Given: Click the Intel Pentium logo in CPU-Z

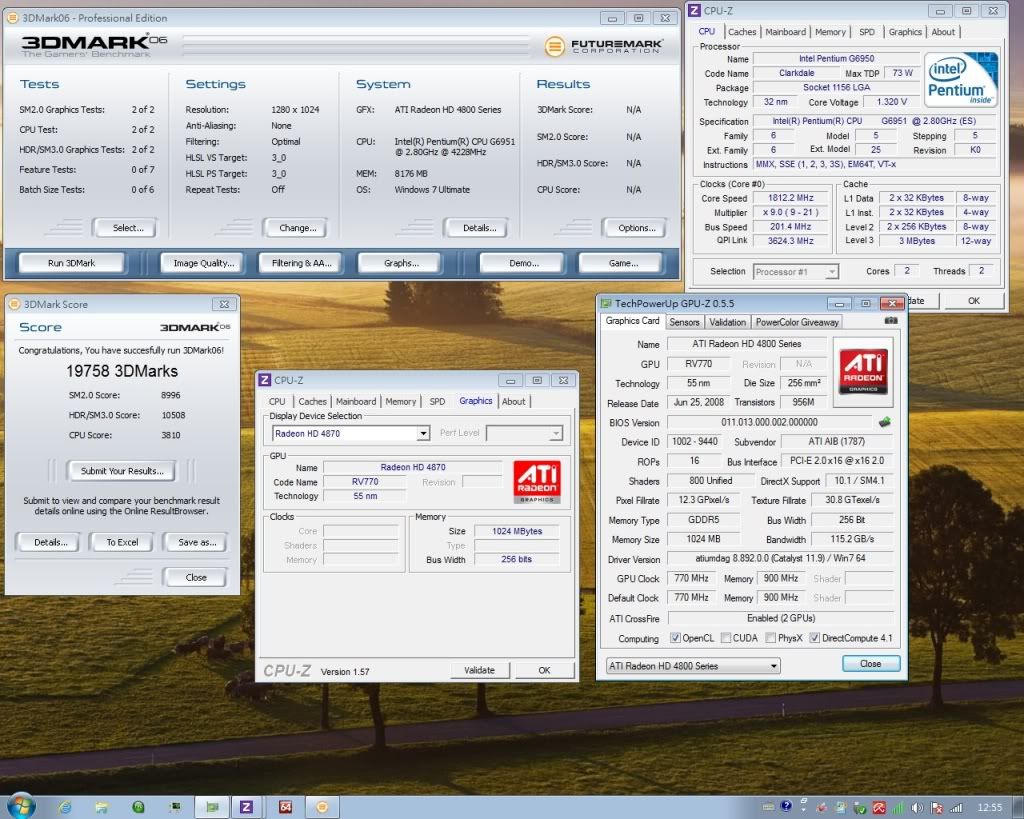Looking at the screenshot, I should [x=959, y=80].
